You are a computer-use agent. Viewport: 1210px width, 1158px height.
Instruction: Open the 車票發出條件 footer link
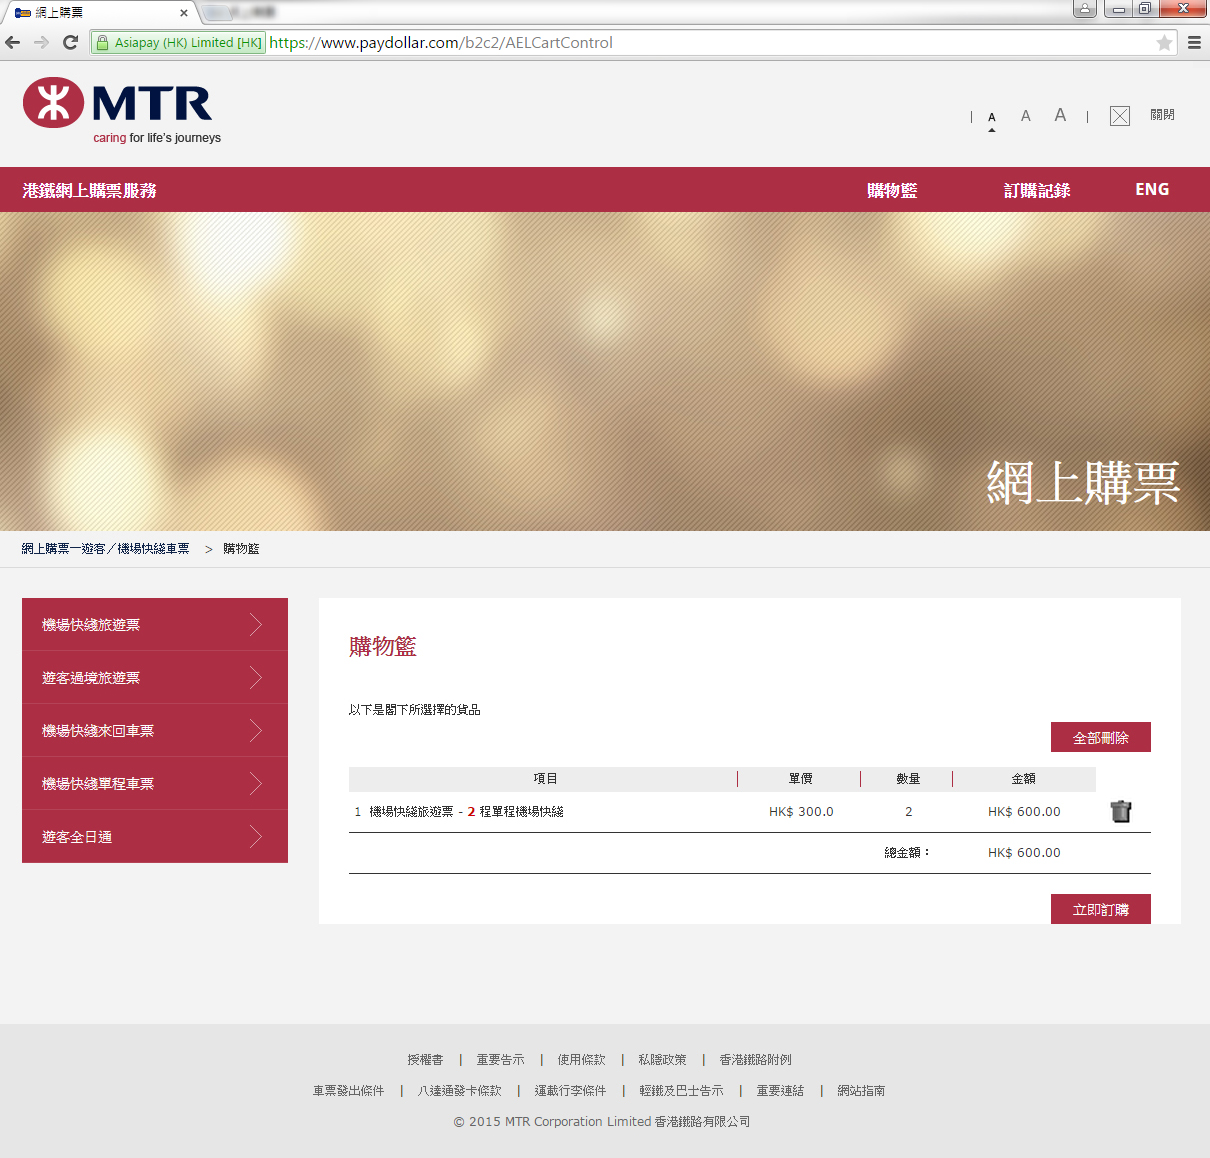348,1090
